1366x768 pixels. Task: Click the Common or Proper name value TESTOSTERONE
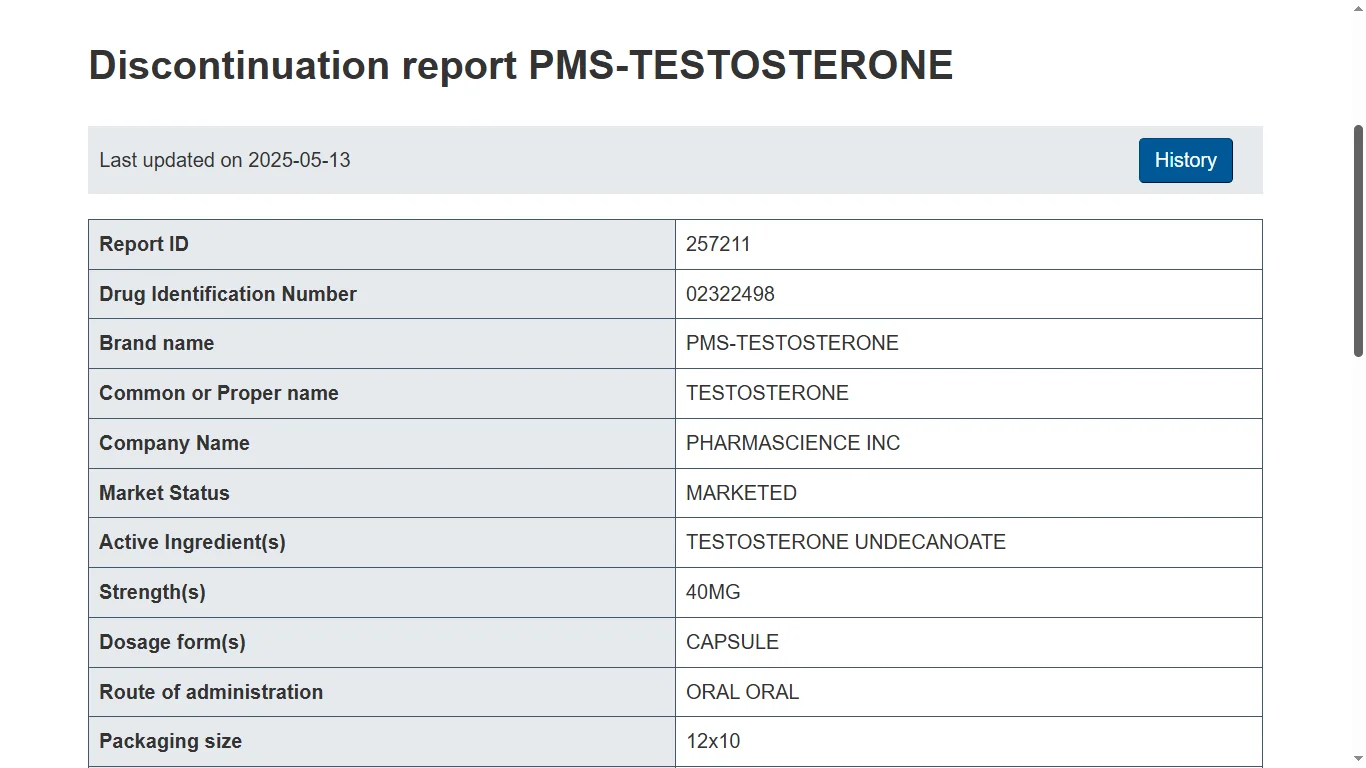(x=767, y=393)
